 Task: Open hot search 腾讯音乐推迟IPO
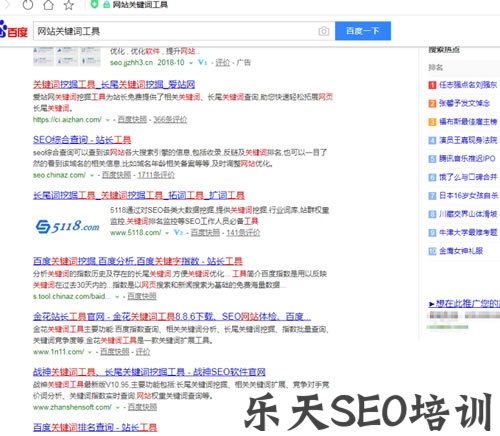[467, 159]
